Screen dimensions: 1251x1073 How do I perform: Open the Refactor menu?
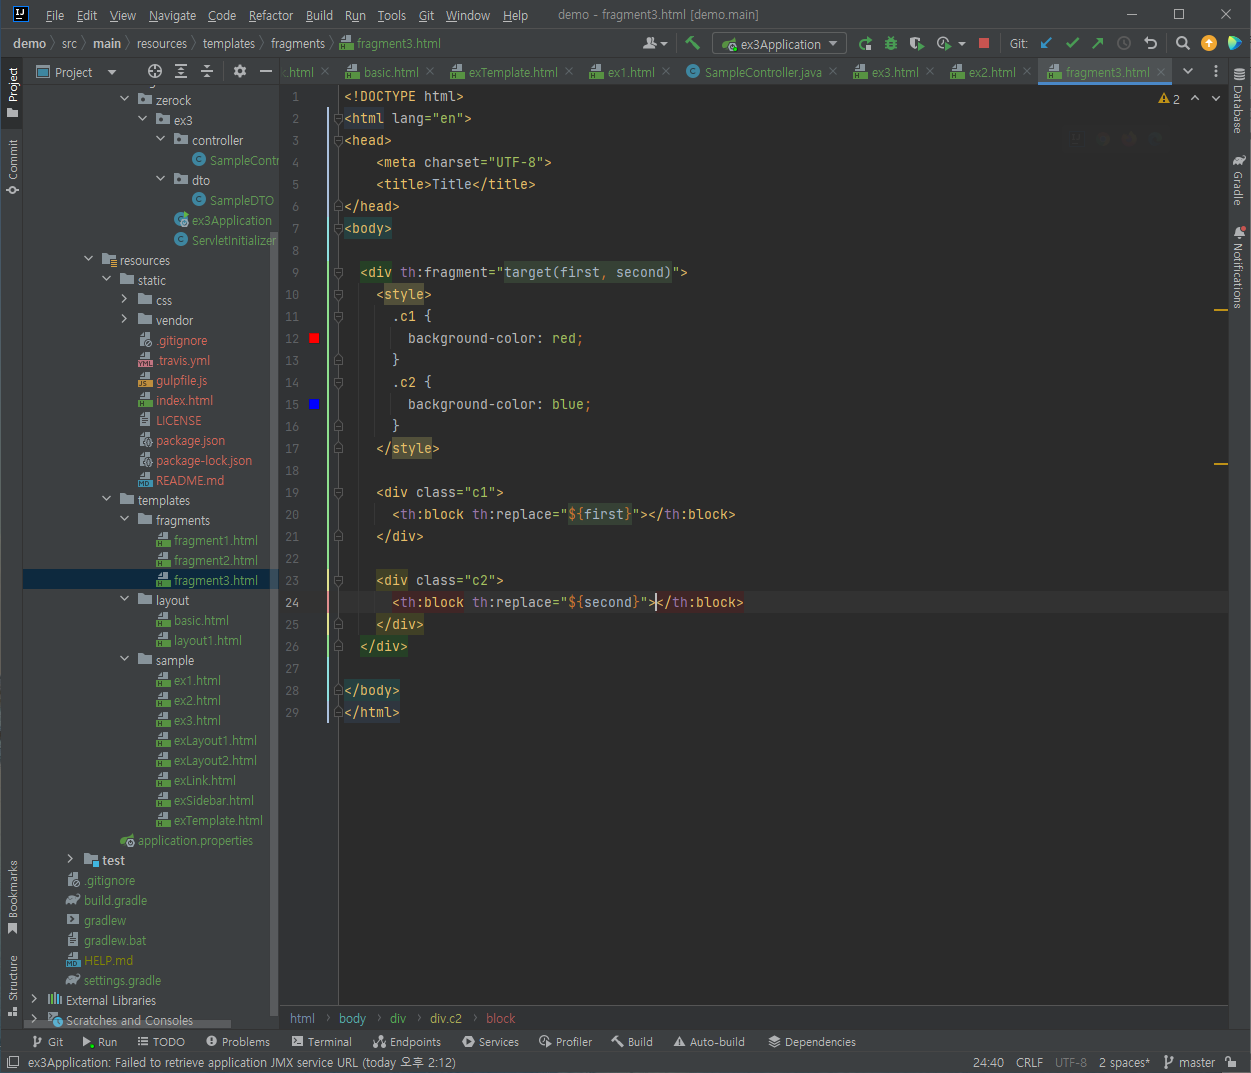click(271, 15)
